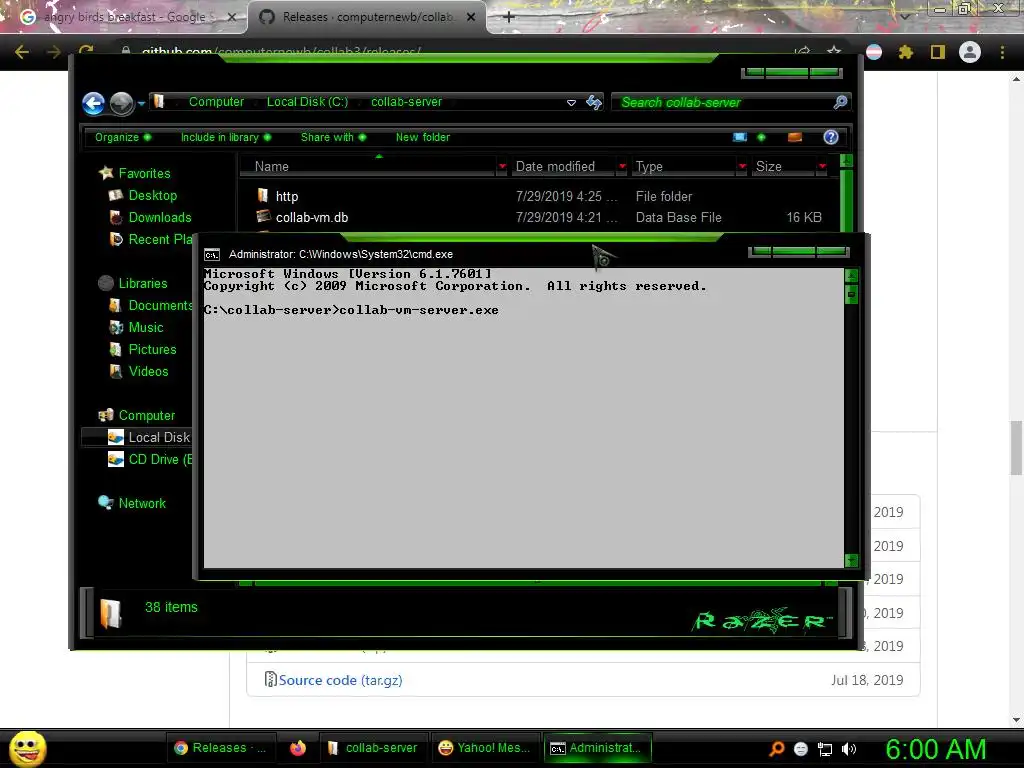
Task: Open a new Chrome tab
Action: pyautogui.click(x=509, y=17)
